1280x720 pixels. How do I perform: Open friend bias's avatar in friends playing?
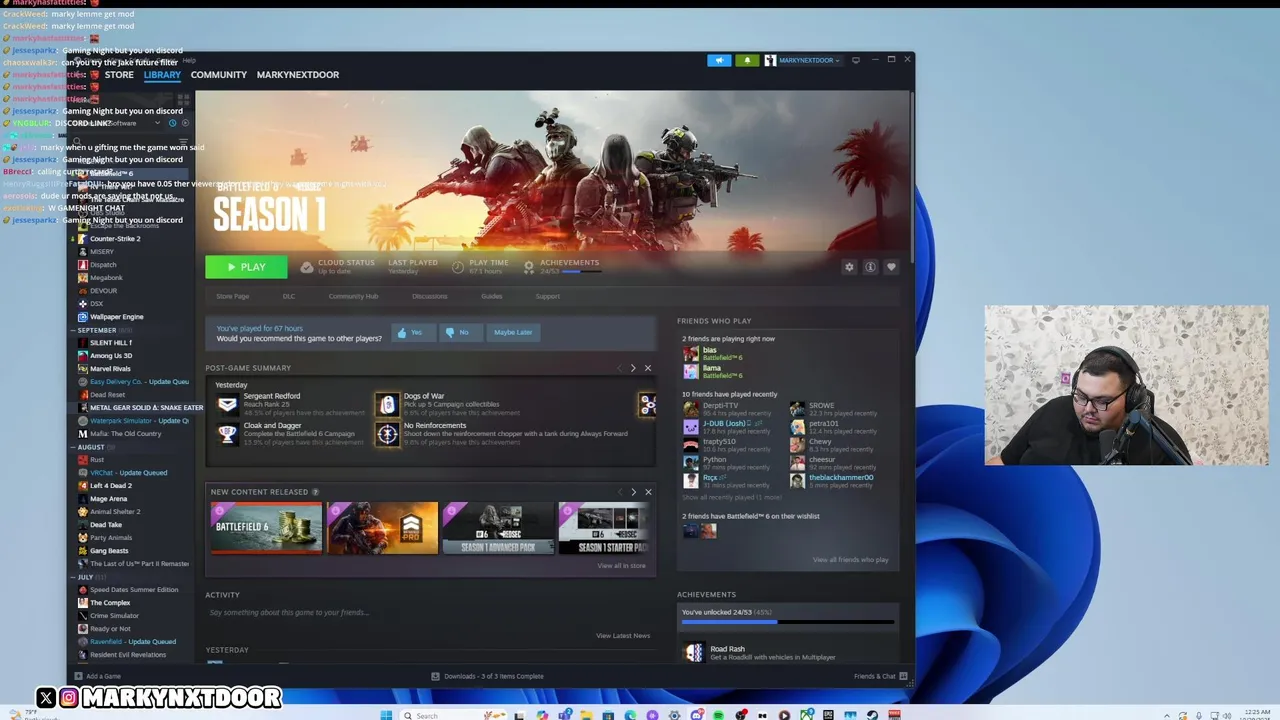tap(690, 353)
